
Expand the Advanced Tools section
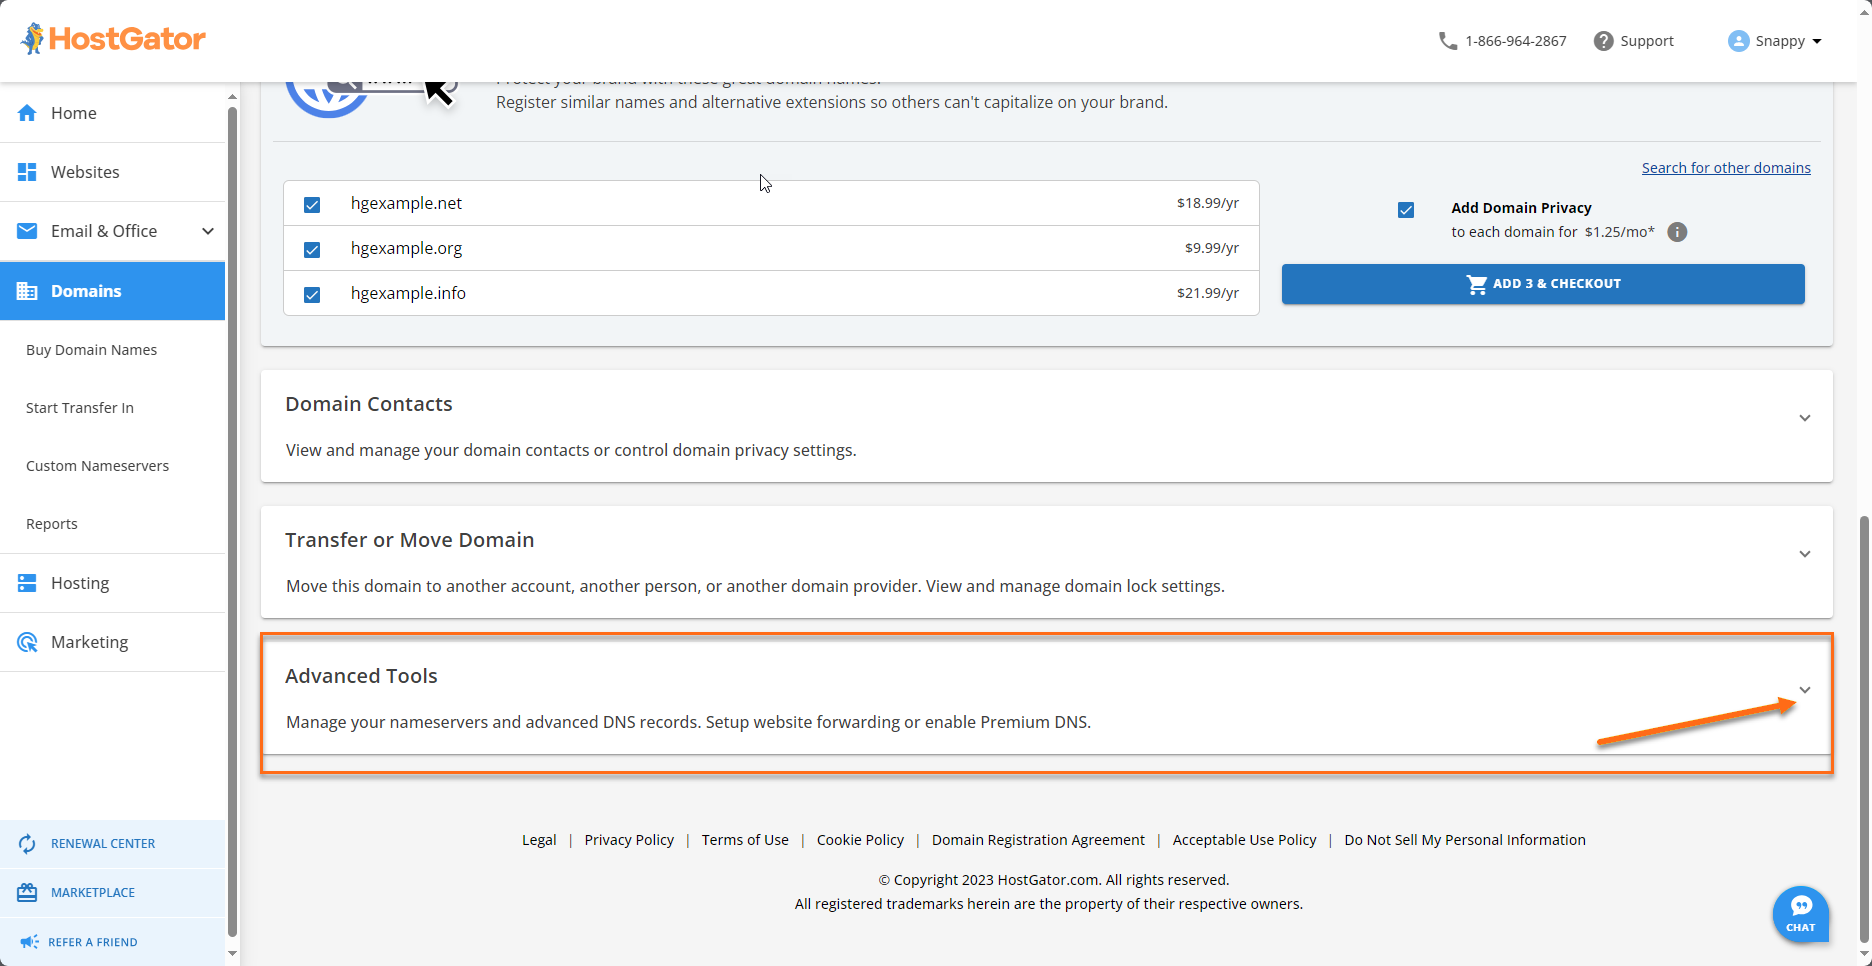1805,689
